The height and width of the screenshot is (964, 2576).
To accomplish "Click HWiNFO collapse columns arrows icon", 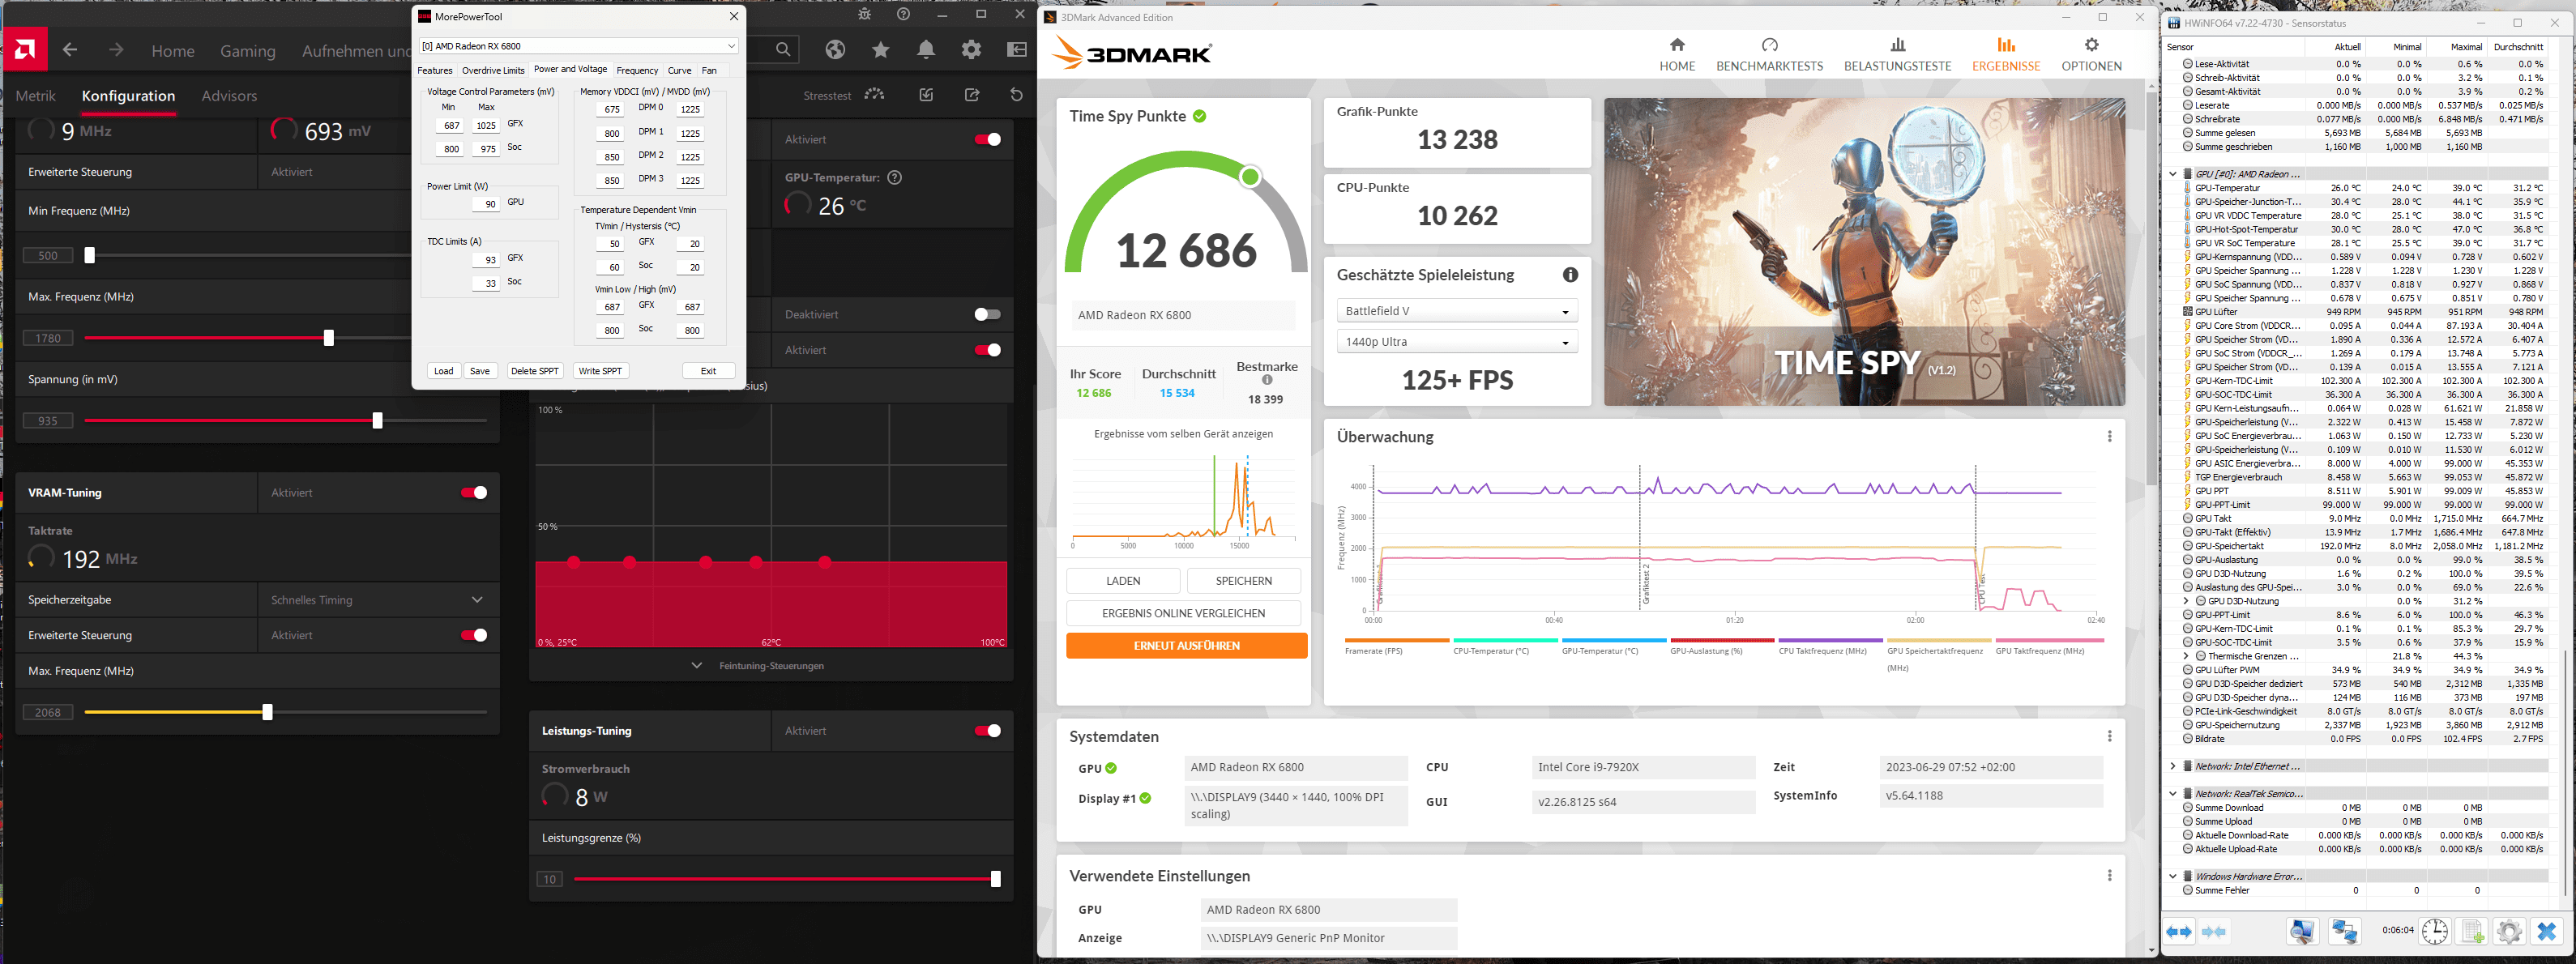I will click(2215, 932).
